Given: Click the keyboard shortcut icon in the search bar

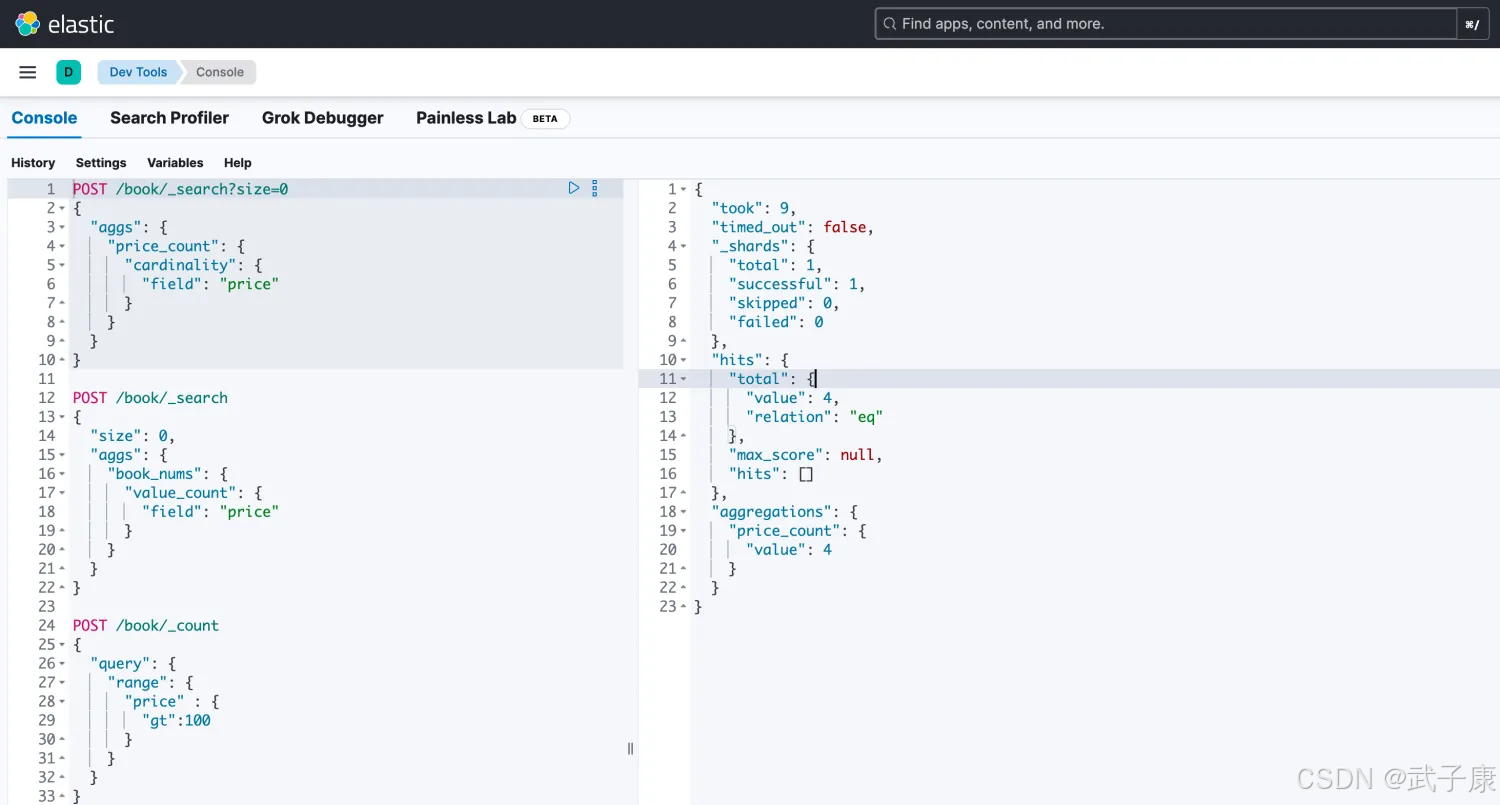Looking at the screenshot, I should [x=1472, y=24].
